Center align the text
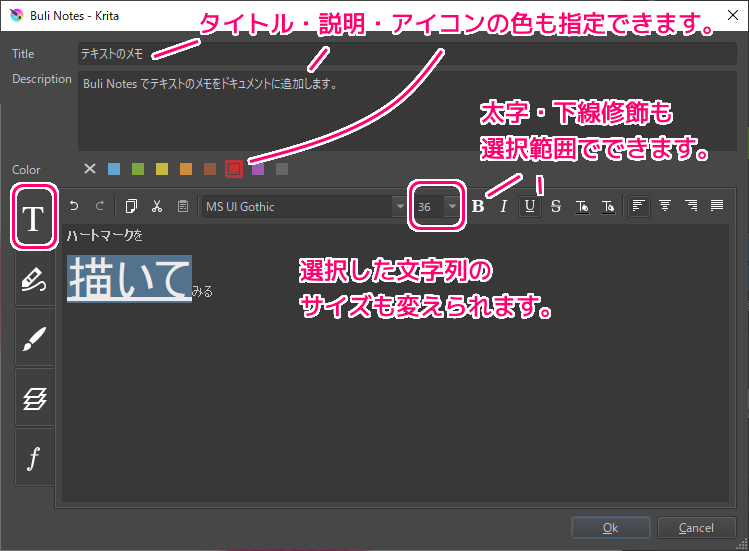Viewport: 749px width, 551px height. pyautogui.click(x=664, y=206)
